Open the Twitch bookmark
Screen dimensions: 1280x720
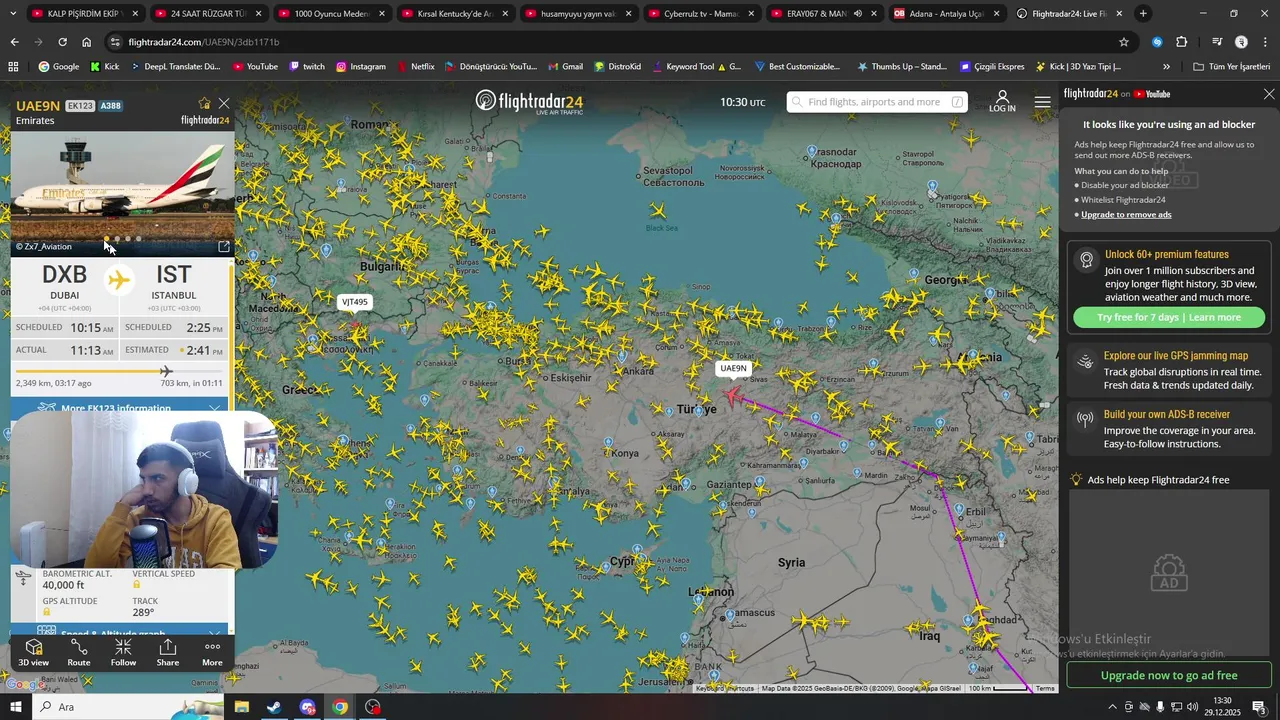(307, 67)
